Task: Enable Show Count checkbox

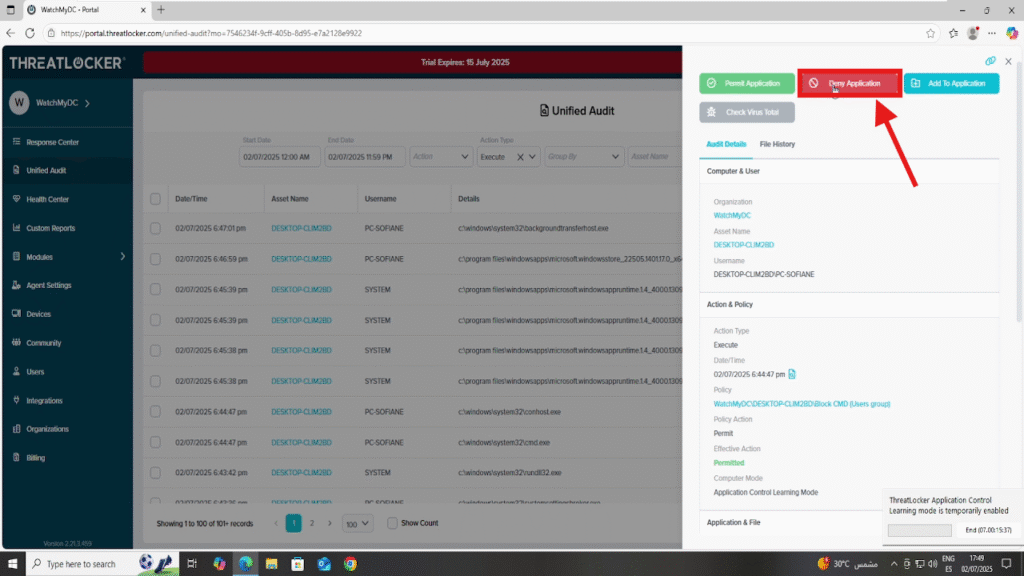Action: coord(392,523)
